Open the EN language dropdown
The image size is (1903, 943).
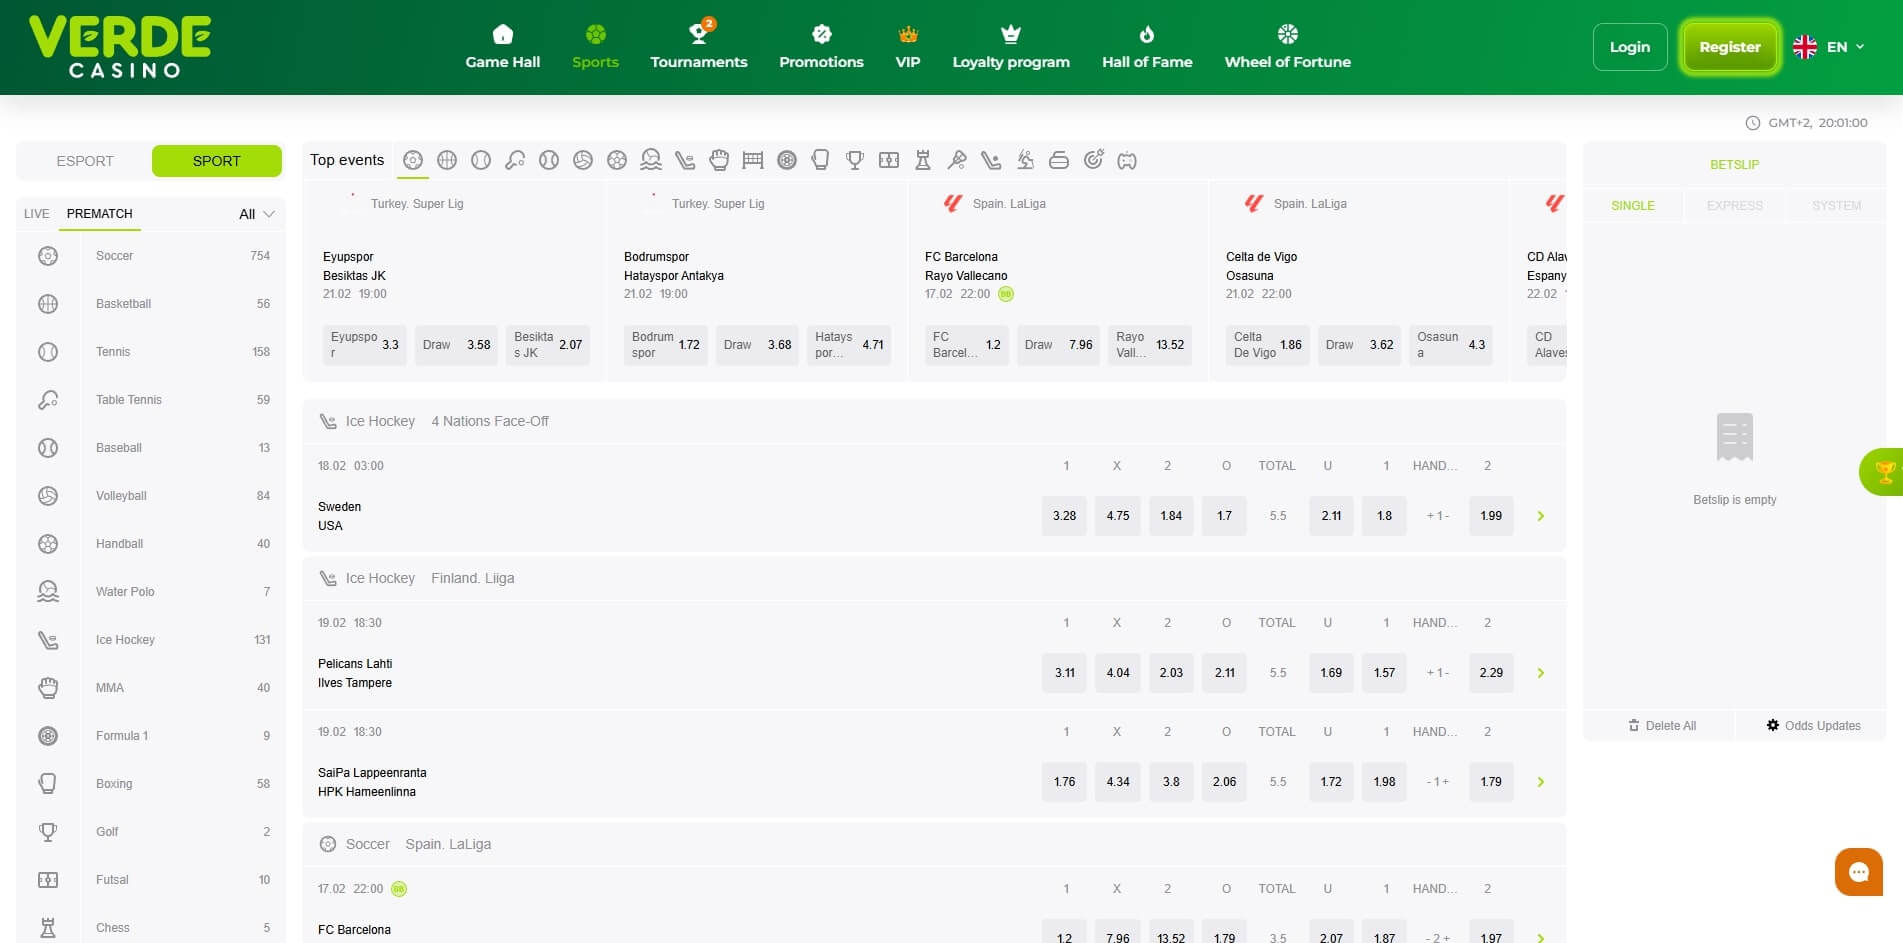click(1830, 46)
